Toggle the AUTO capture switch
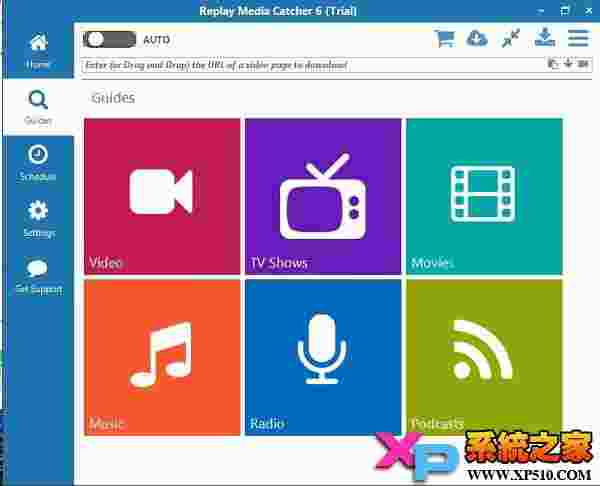600x486 pixels. point(109,39)
